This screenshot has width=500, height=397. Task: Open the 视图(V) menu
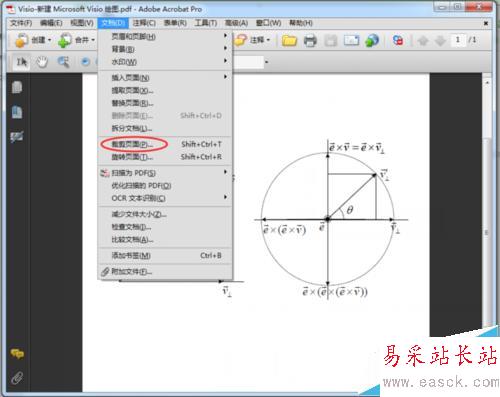[82, 23]
